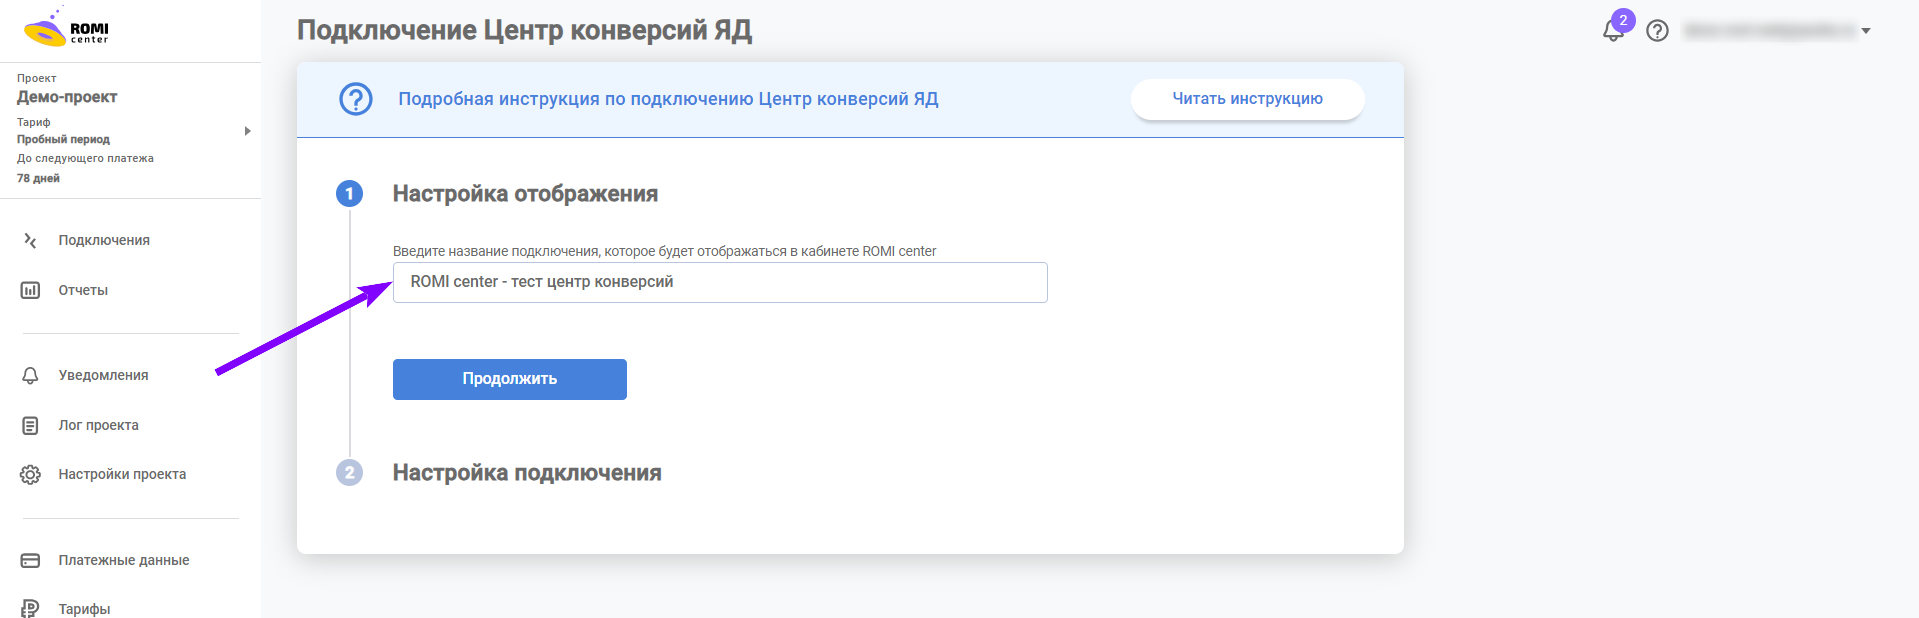The width and height of the screenshot is (1919, 618).
Task: Click the Уведомления bell icon in sidebar
Action: pyautogui.click(x=30, y=375)
